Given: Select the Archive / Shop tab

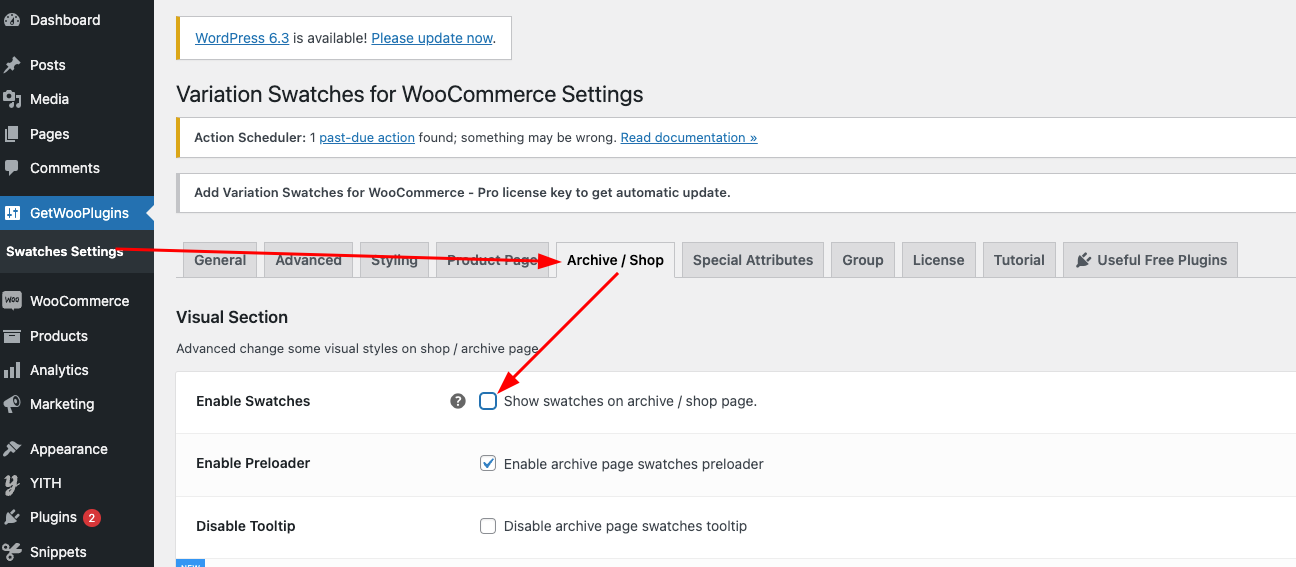Looking at the screenshot, I should (x=615, y=260).
